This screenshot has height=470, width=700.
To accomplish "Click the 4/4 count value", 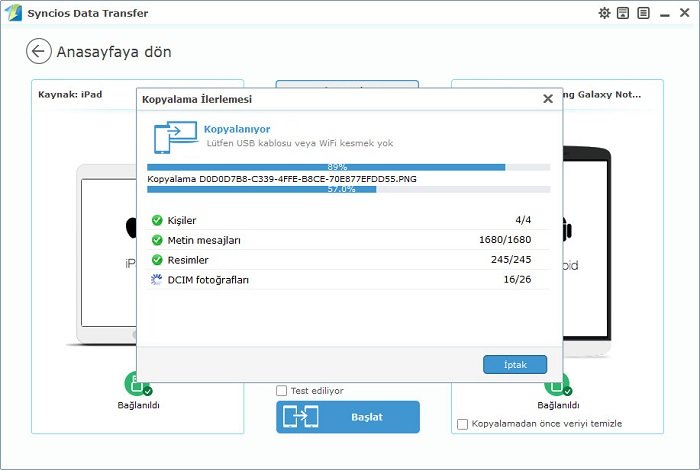I will pyautogui.click(x=523, y=220).
